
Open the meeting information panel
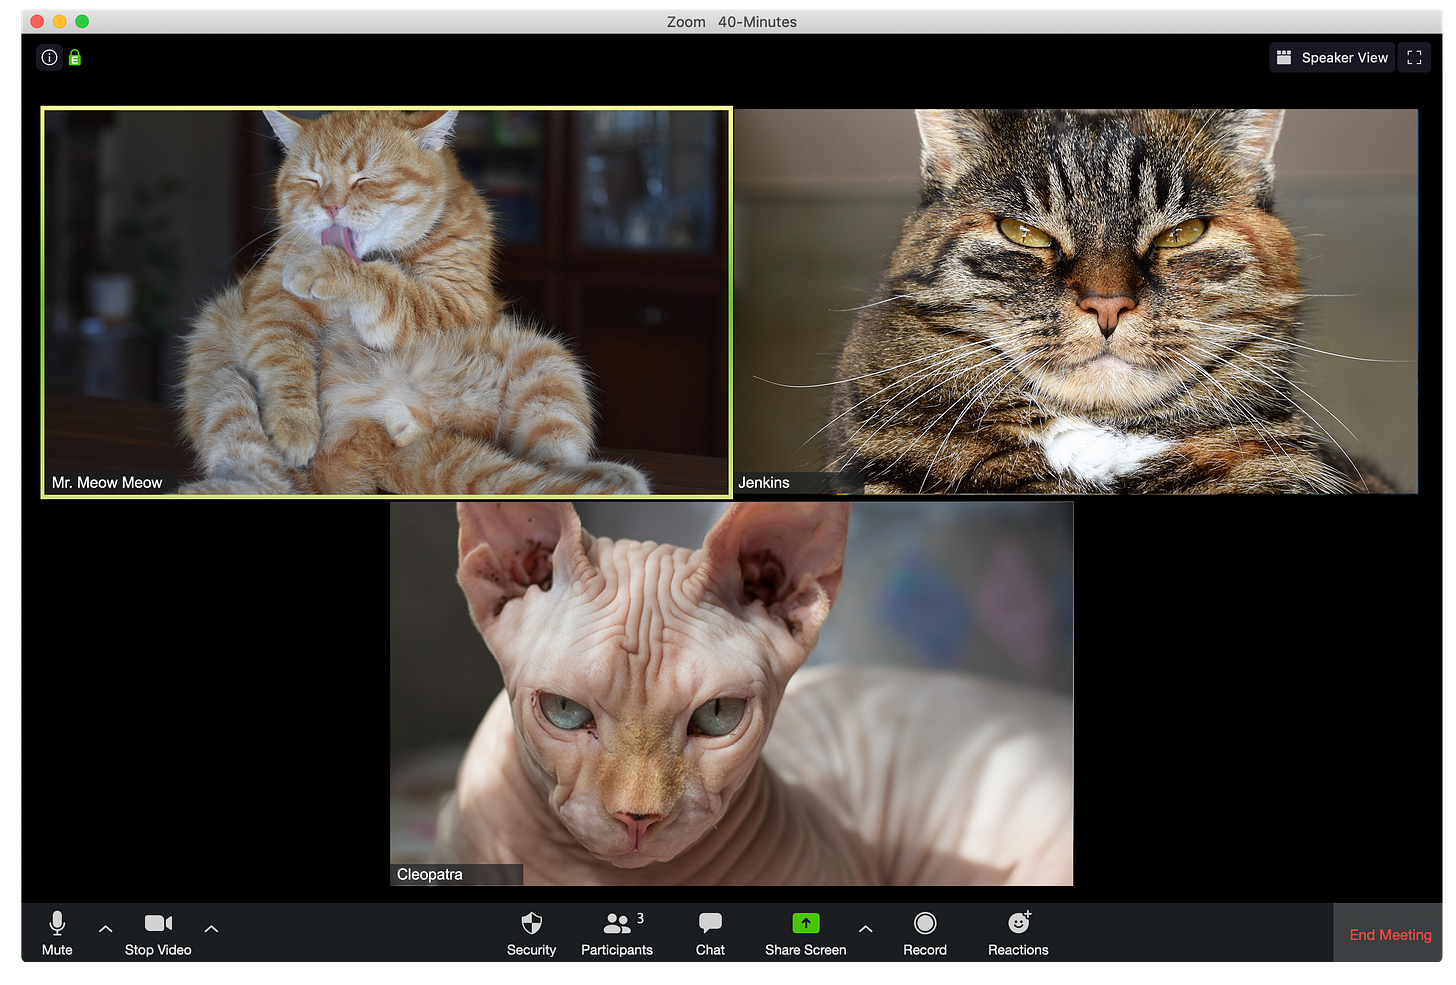[49, 57]
